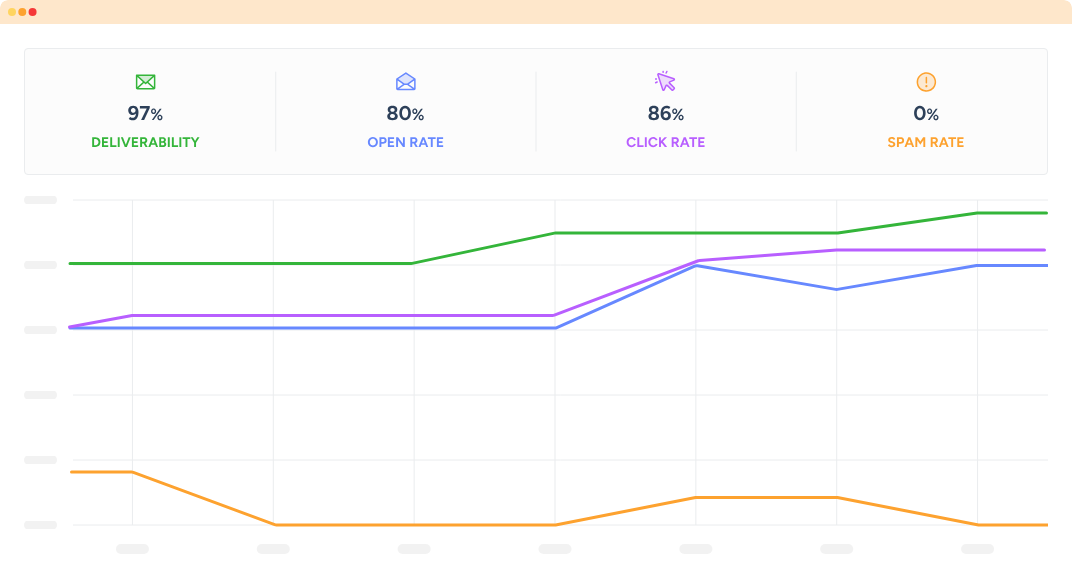Click the yellow window control dot
The width and height of the screenshot is (1072, 582).
coord(12,12)
